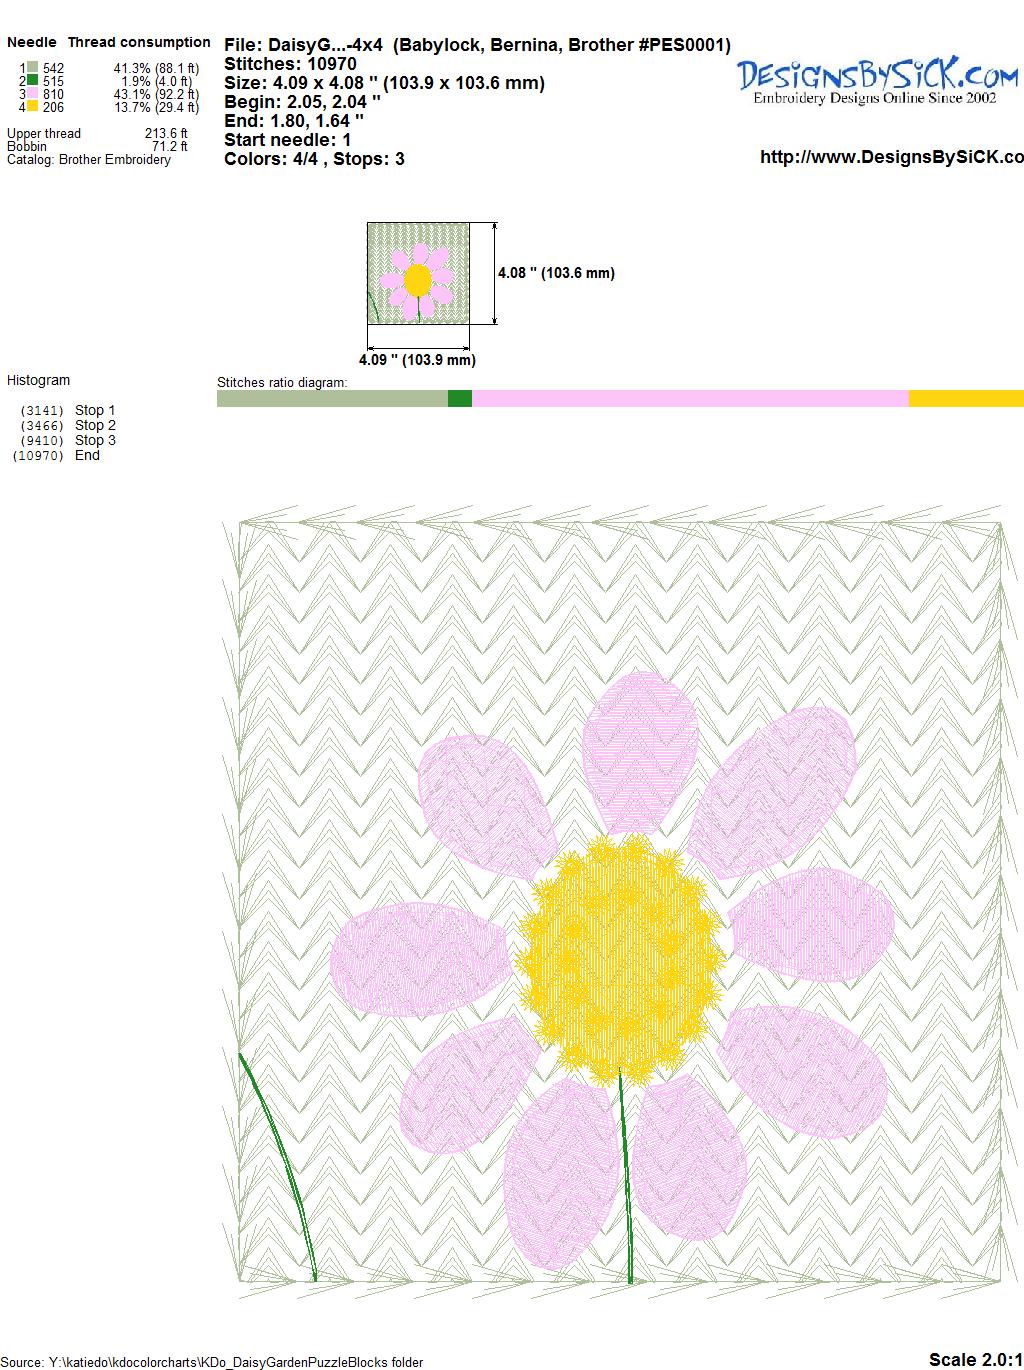Click the Source folder path text
This screenshot has height=1370, width=1024.
pyautogui.click(x=212, y=1362)
